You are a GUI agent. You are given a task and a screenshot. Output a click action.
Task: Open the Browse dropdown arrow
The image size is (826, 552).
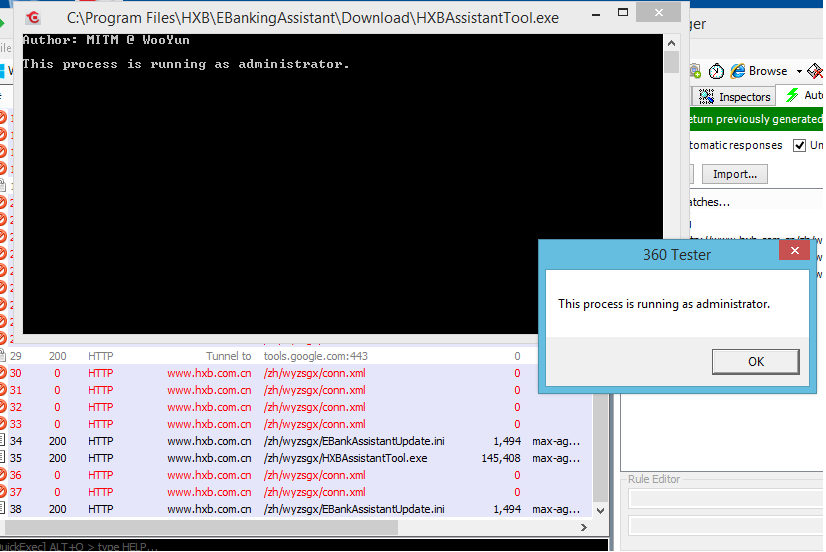[799, 72]
